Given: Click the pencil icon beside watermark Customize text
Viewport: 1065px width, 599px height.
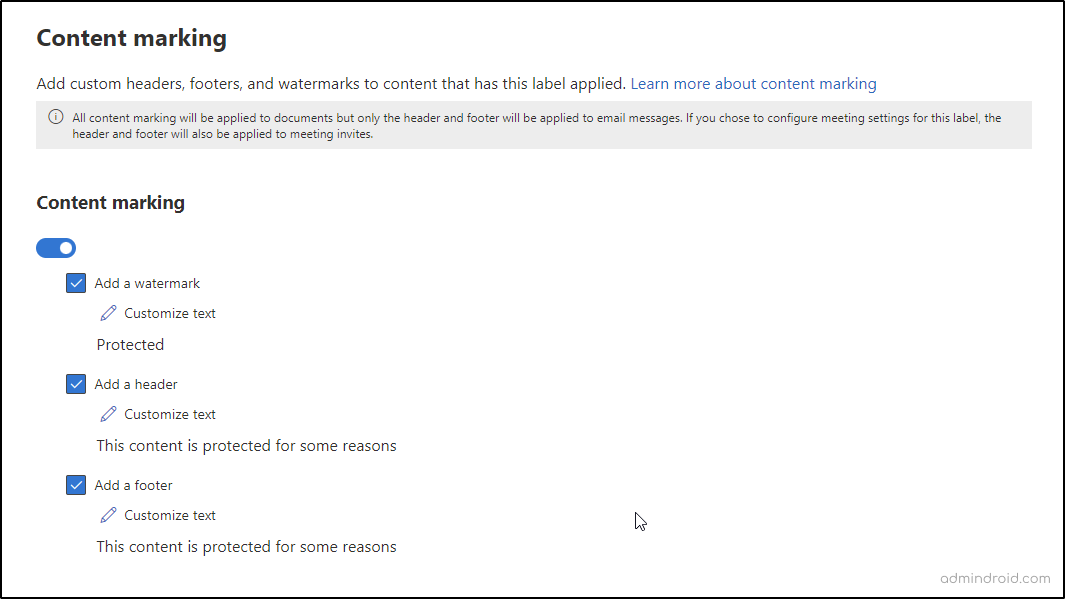Looking at the screenshot, I should point(108,313).
